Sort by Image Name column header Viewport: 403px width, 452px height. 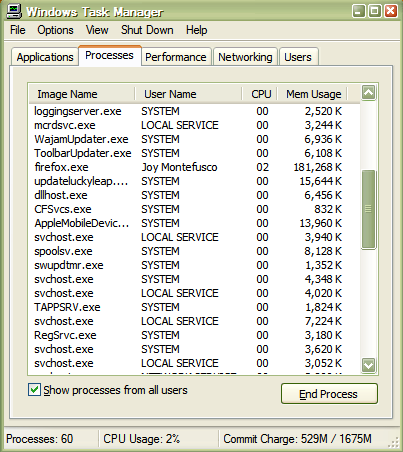tap(82, 94)
